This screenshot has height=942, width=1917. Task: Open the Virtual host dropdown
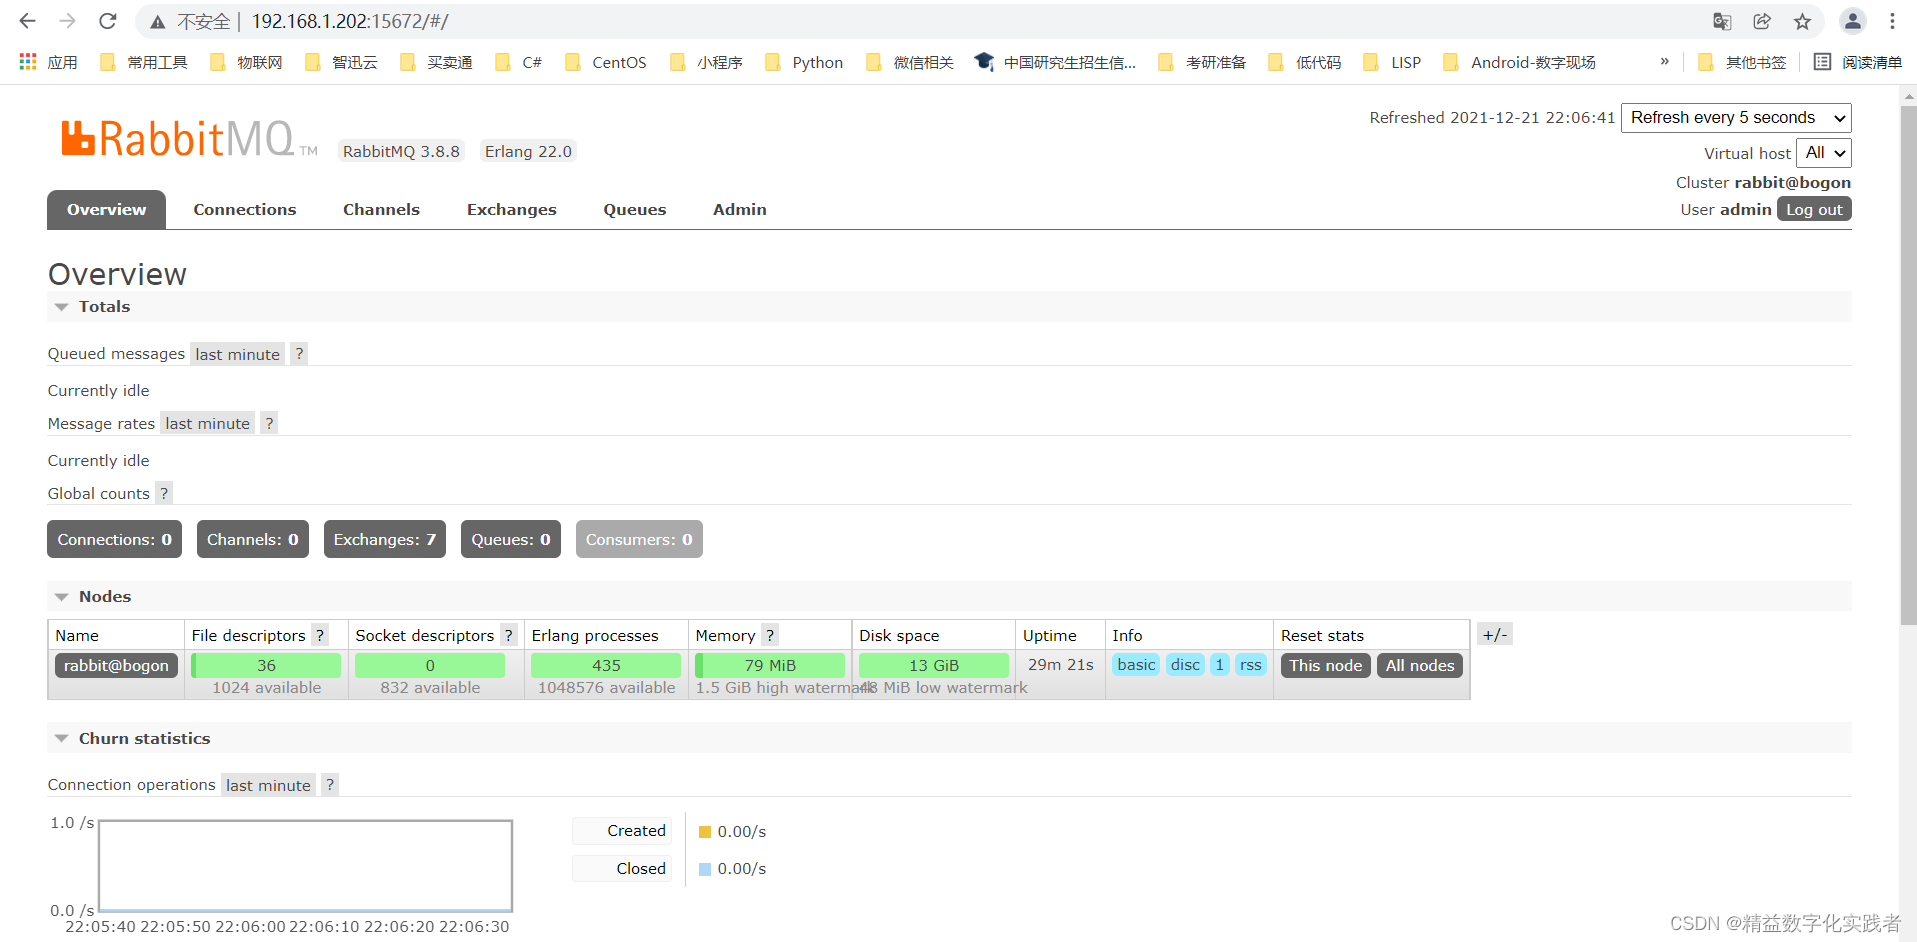(1824, 153)
